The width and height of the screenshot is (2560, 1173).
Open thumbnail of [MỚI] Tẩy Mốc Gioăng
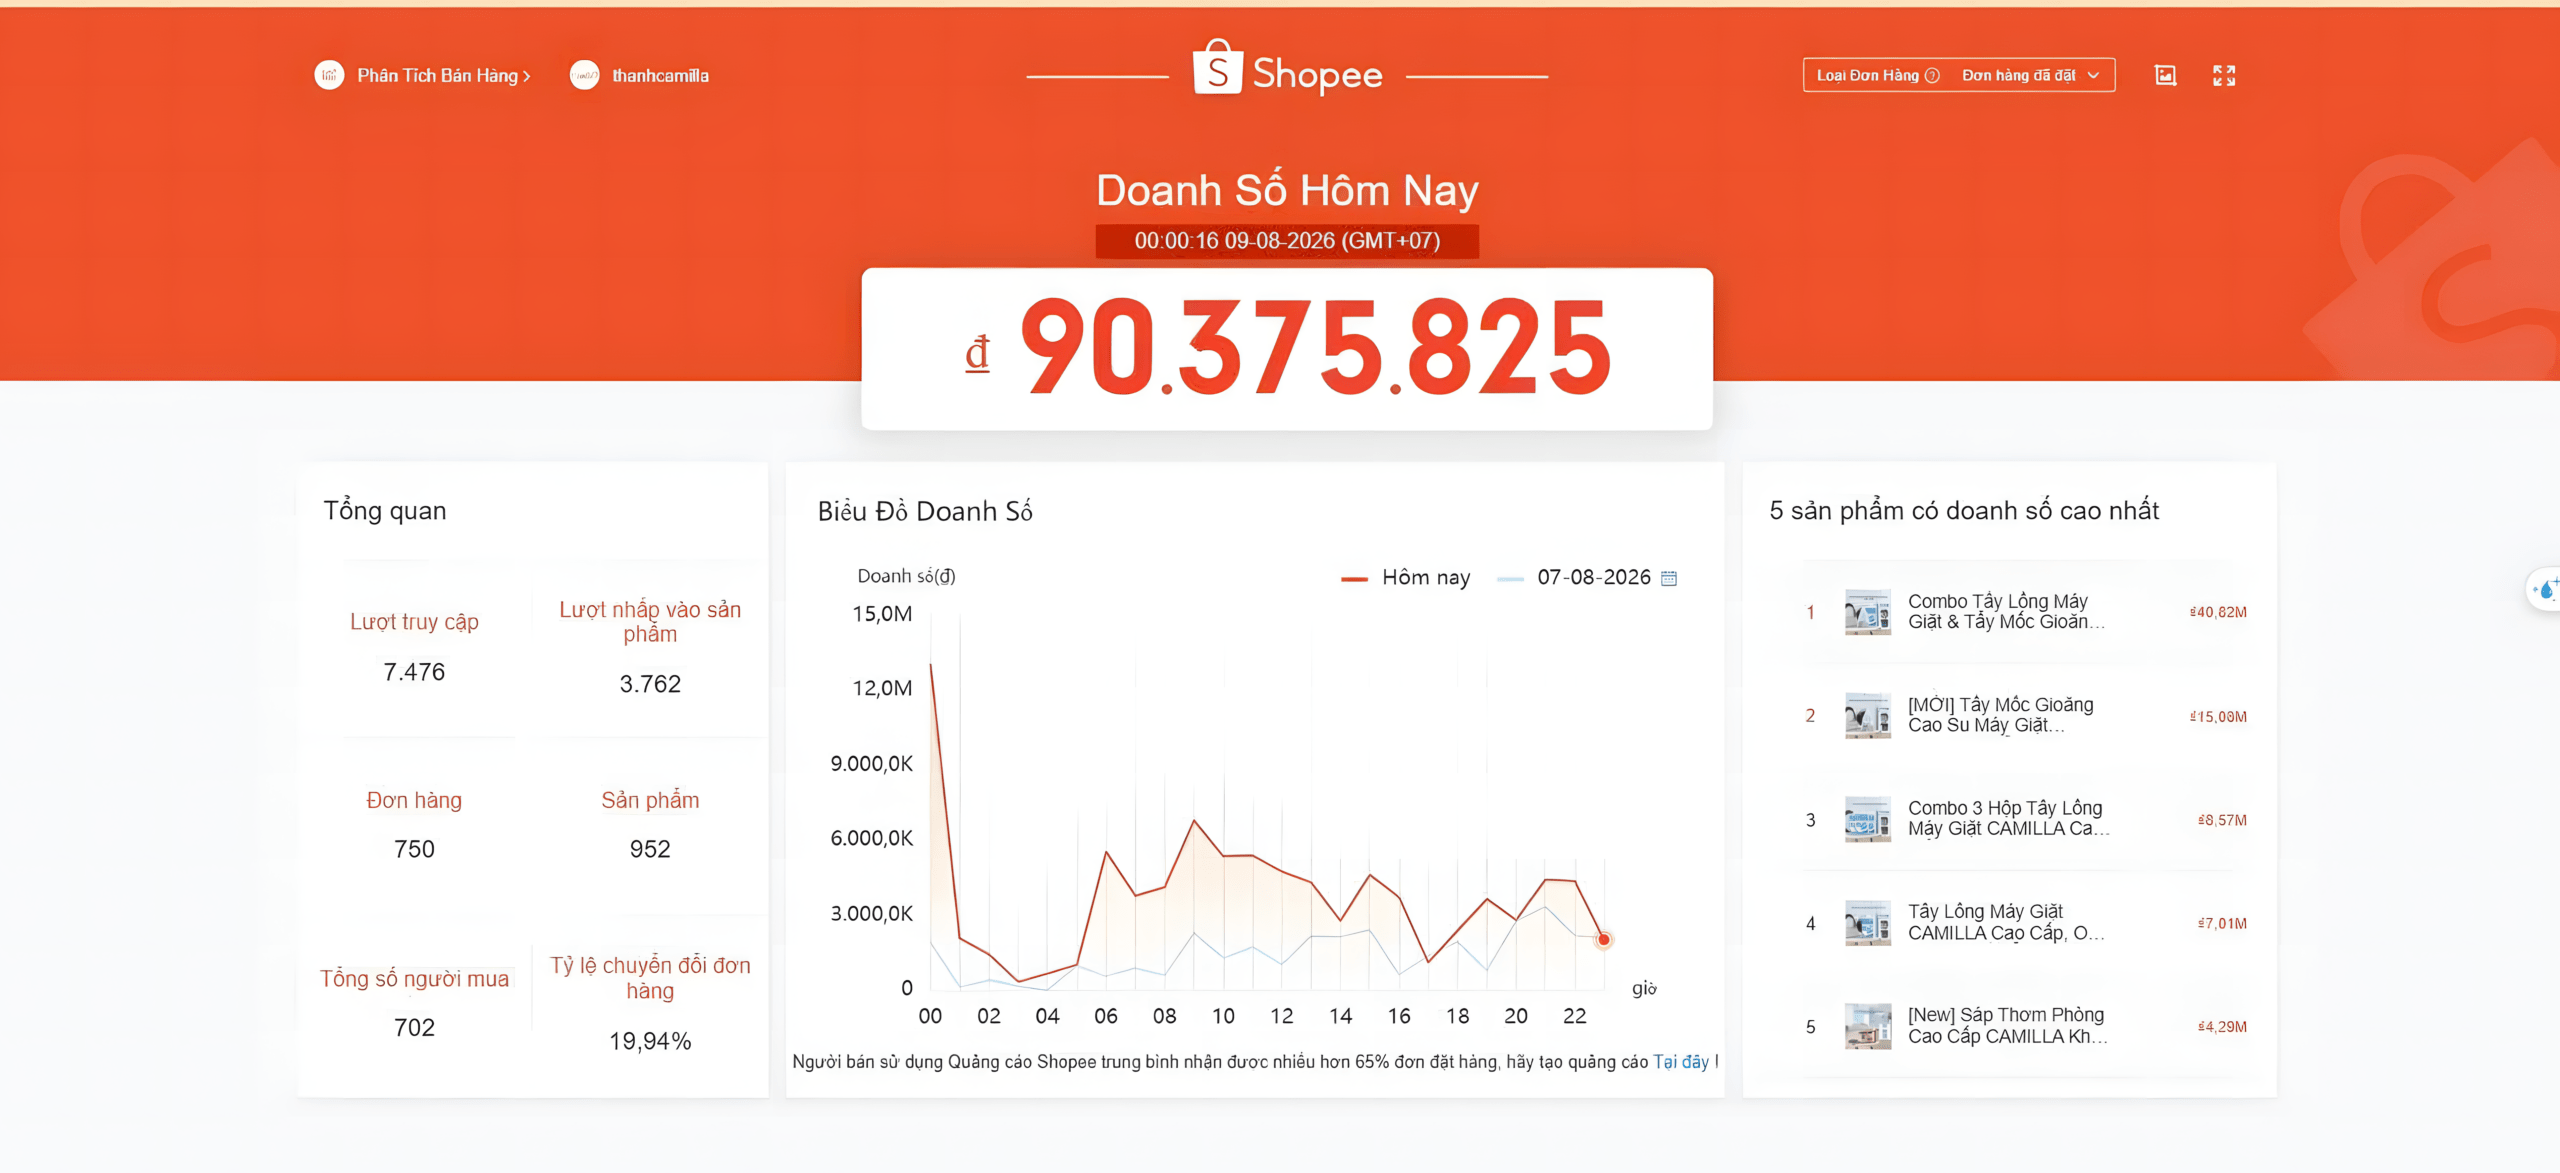(x=1867, y=716)
